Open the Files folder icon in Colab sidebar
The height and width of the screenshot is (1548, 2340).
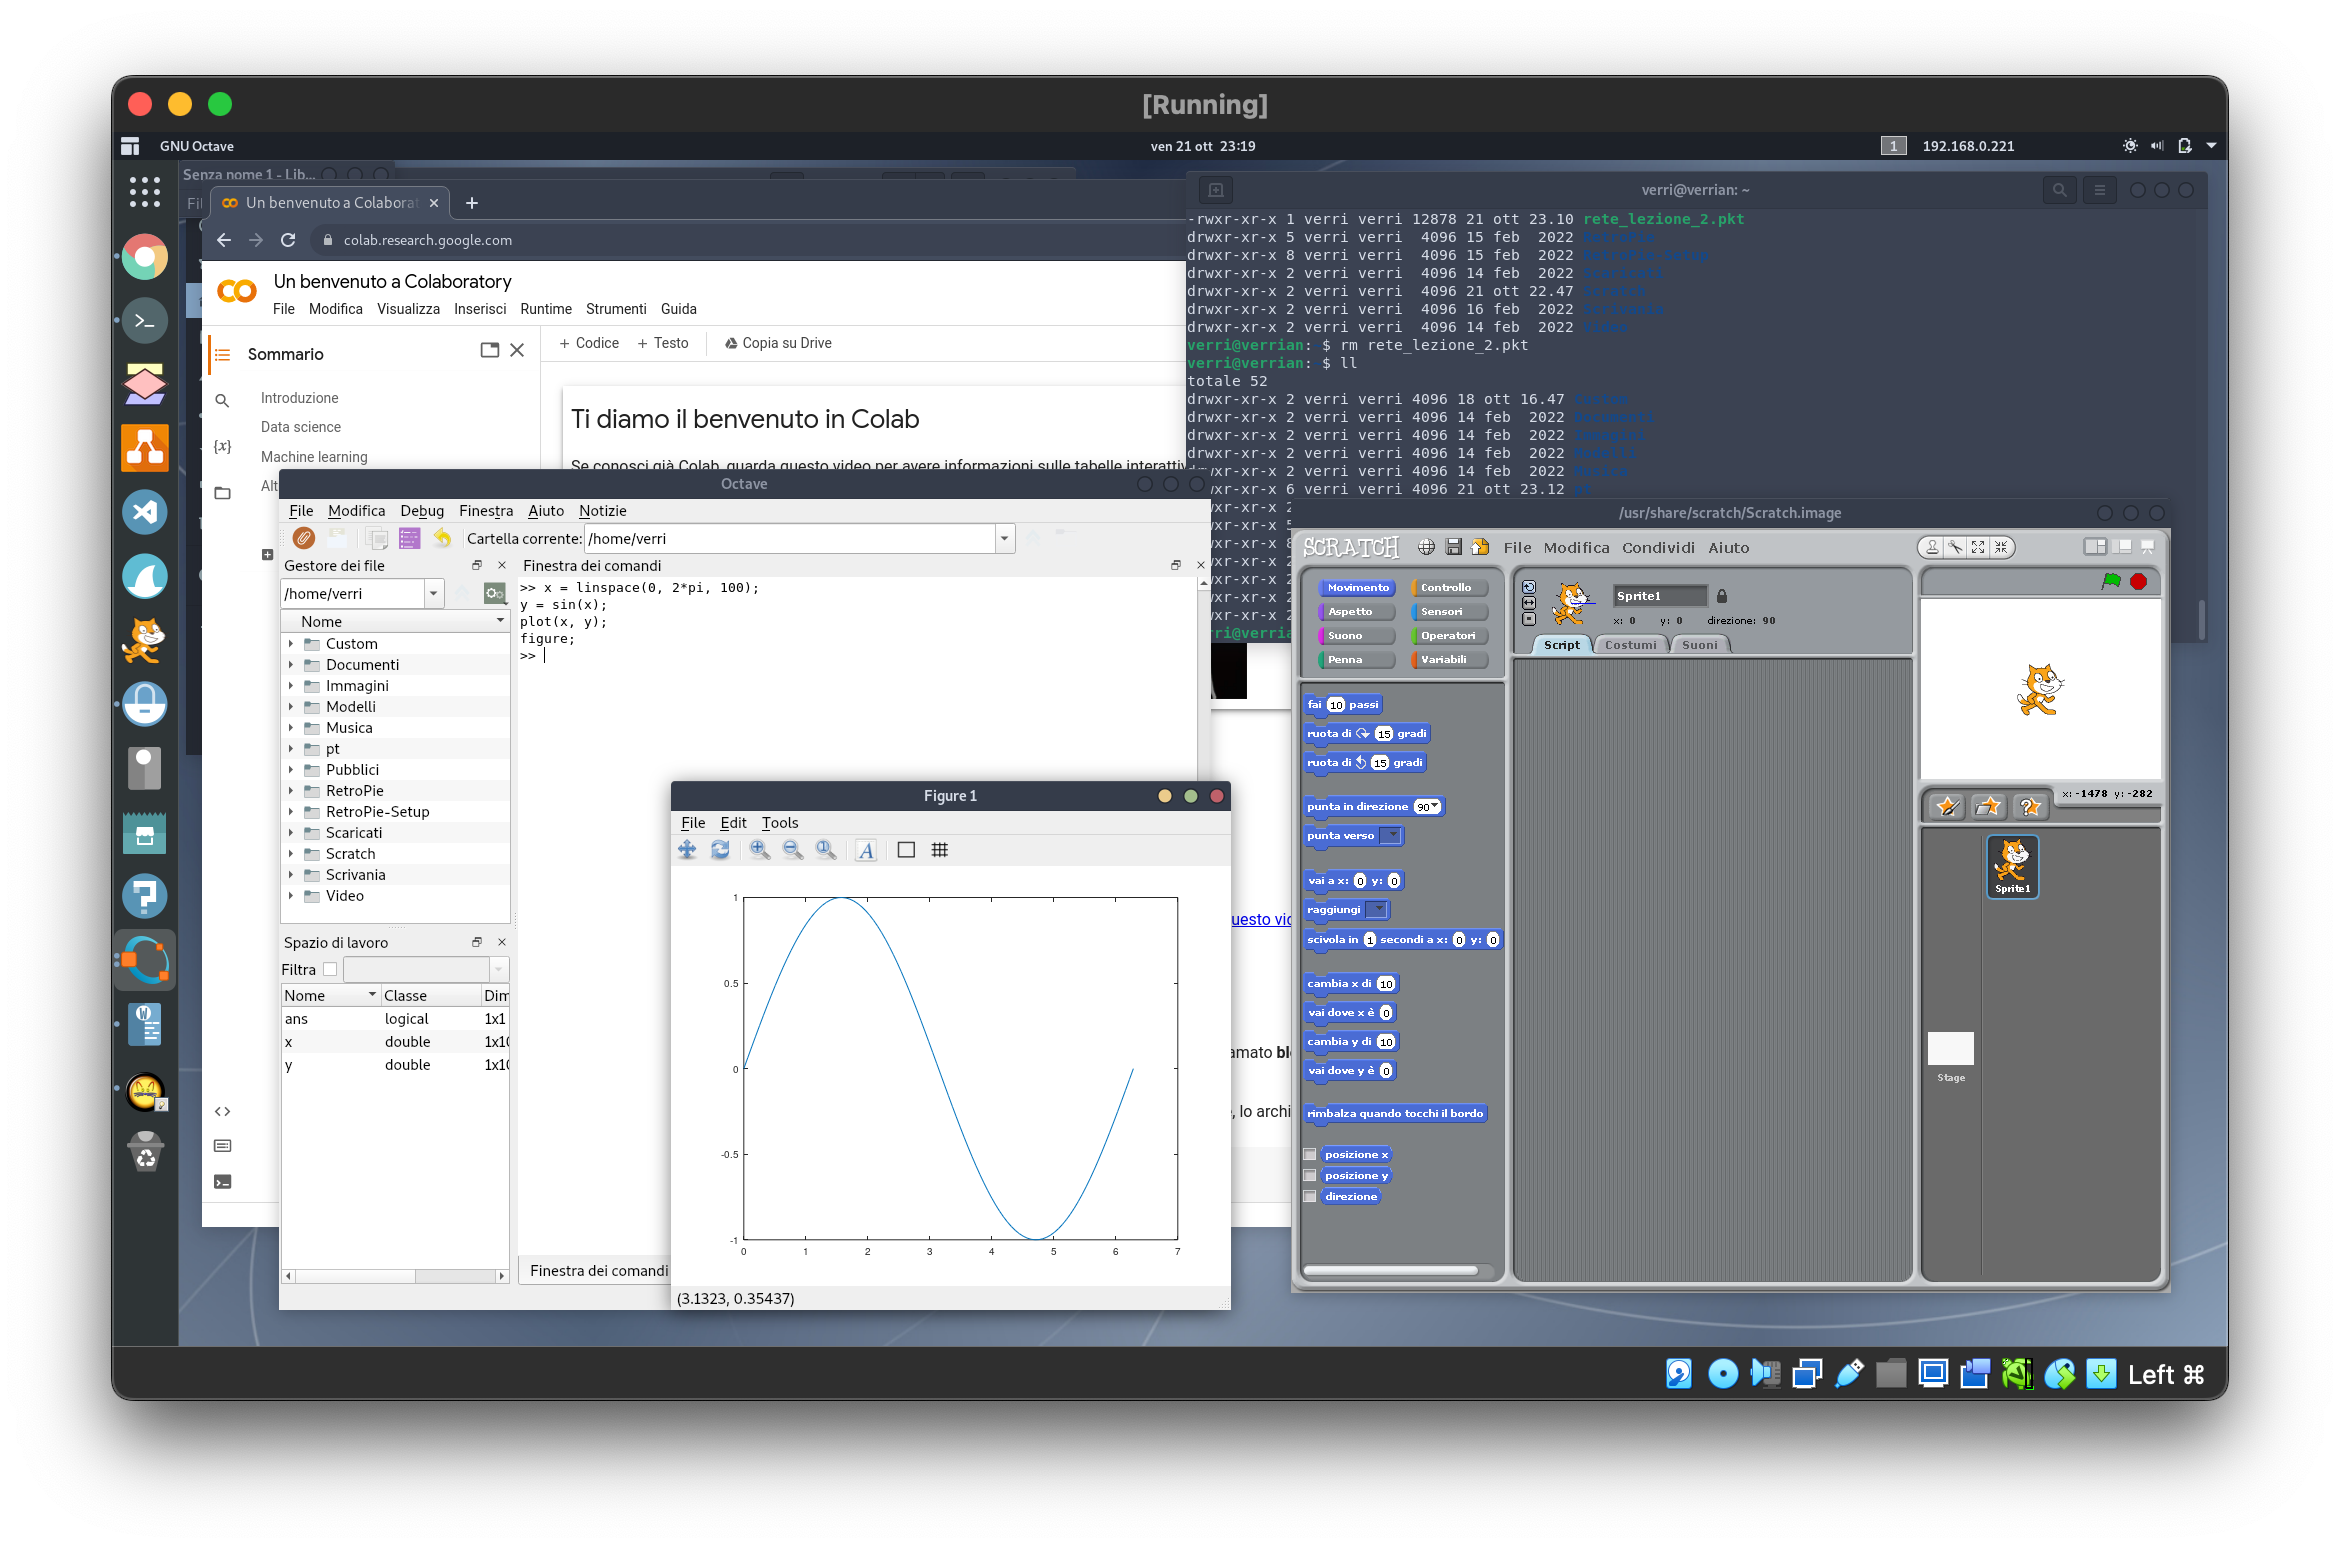click(222, 493)
